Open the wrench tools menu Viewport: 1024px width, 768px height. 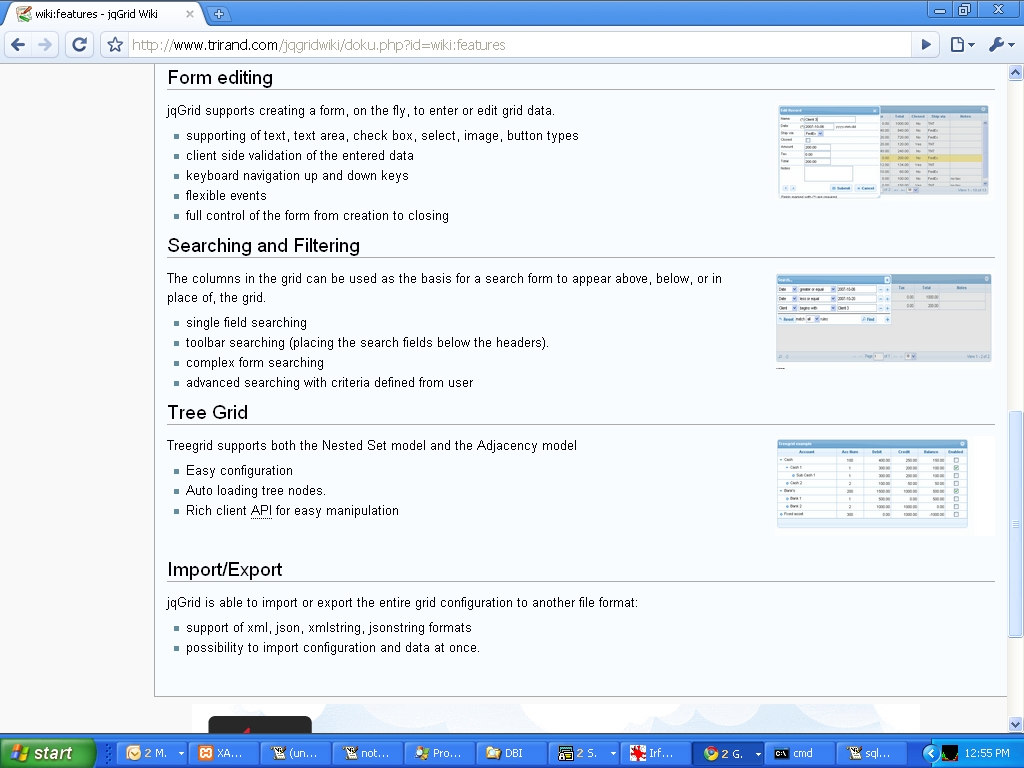(x=1002, y=44)
